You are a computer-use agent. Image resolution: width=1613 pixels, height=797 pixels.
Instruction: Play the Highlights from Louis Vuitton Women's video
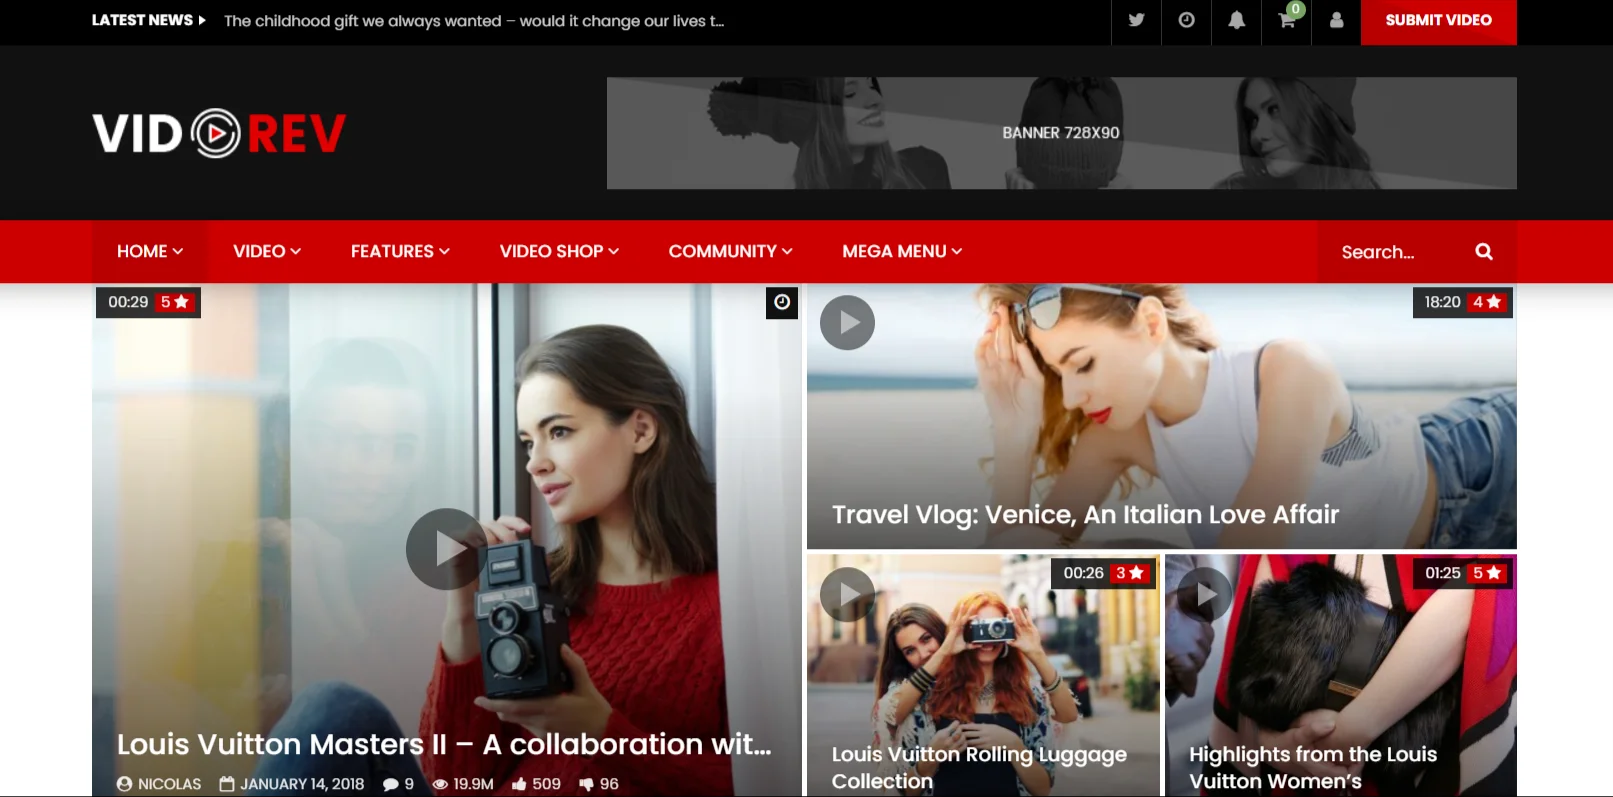(1205, 594)
